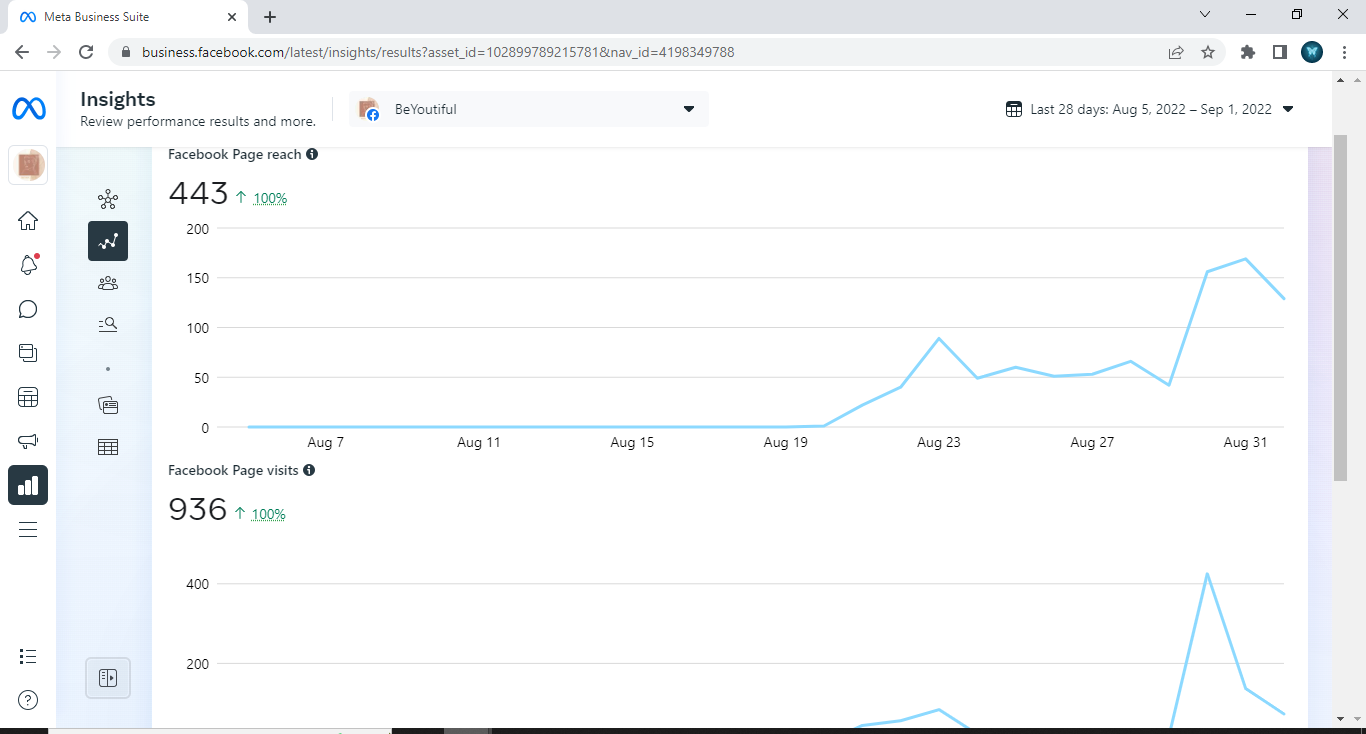Click the Facebook Page visits info icon
Viewport: 1366px width, 734px height.
click(x=309, y=470)
